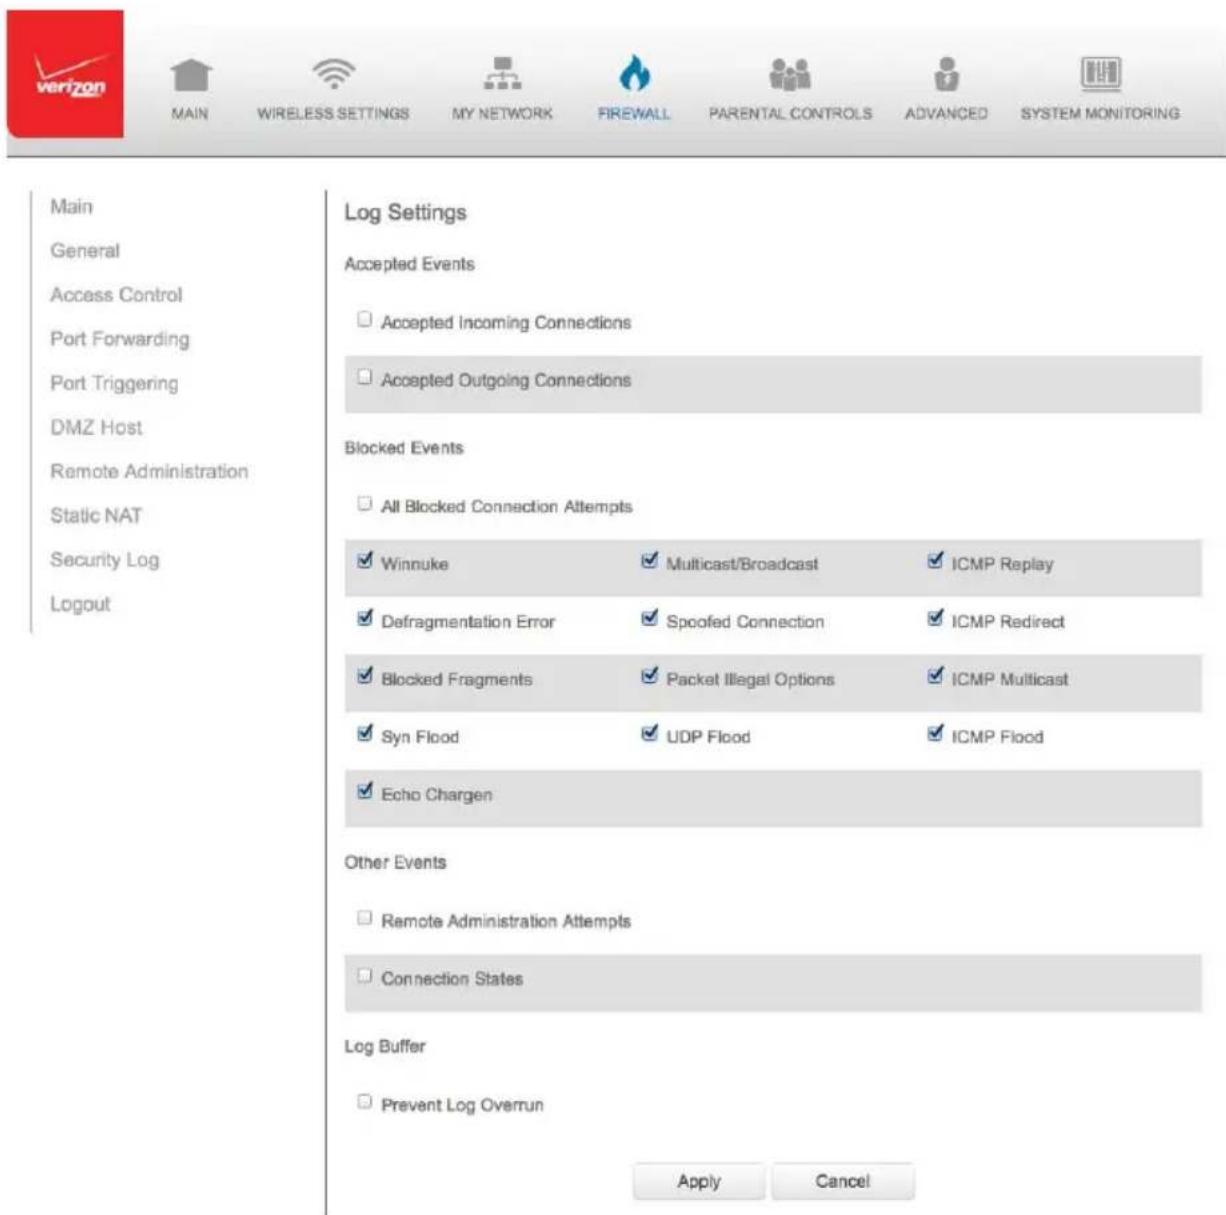Open the Main home icon
The height and width of the screenshot is (1215, 1226).
pyautogui.click(x=190, y=75)
